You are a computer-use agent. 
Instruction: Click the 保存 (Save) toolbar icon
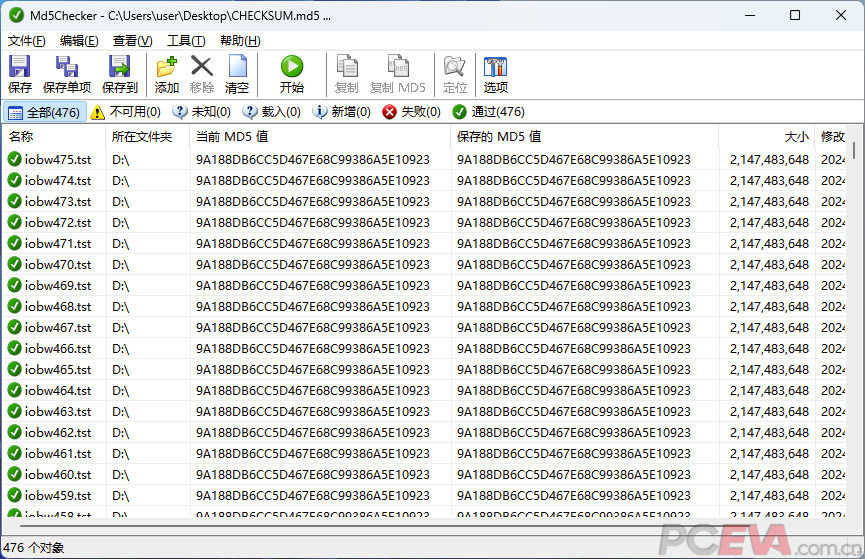pos(20,75)
